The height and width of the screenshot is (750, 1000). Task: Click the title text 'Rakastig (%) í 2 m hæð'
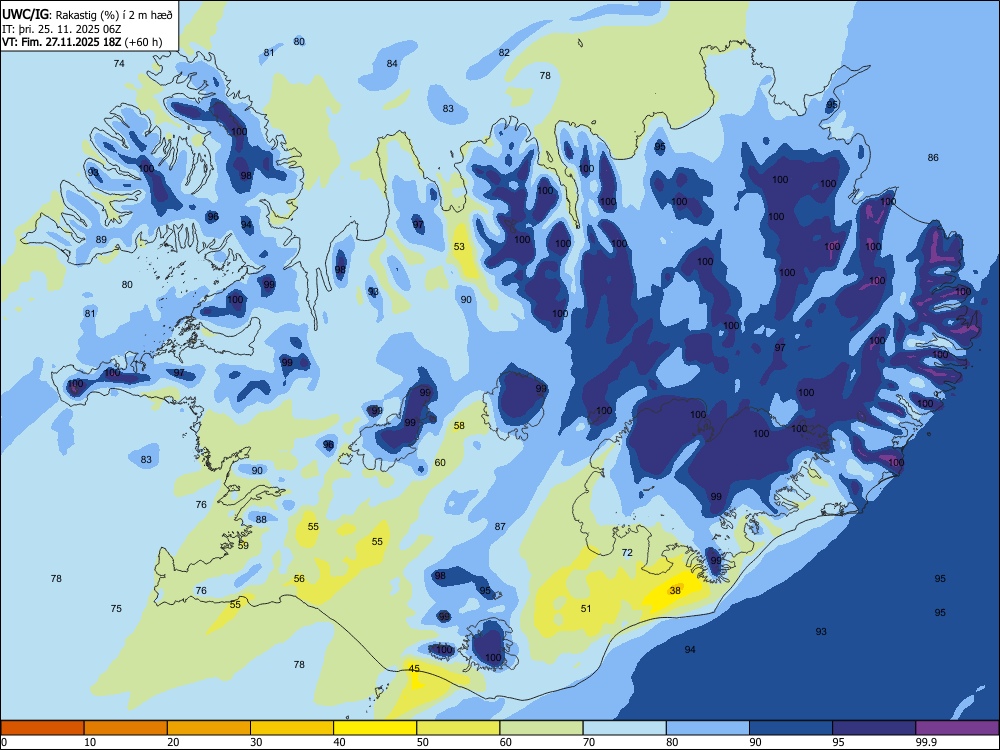point(114,15)
